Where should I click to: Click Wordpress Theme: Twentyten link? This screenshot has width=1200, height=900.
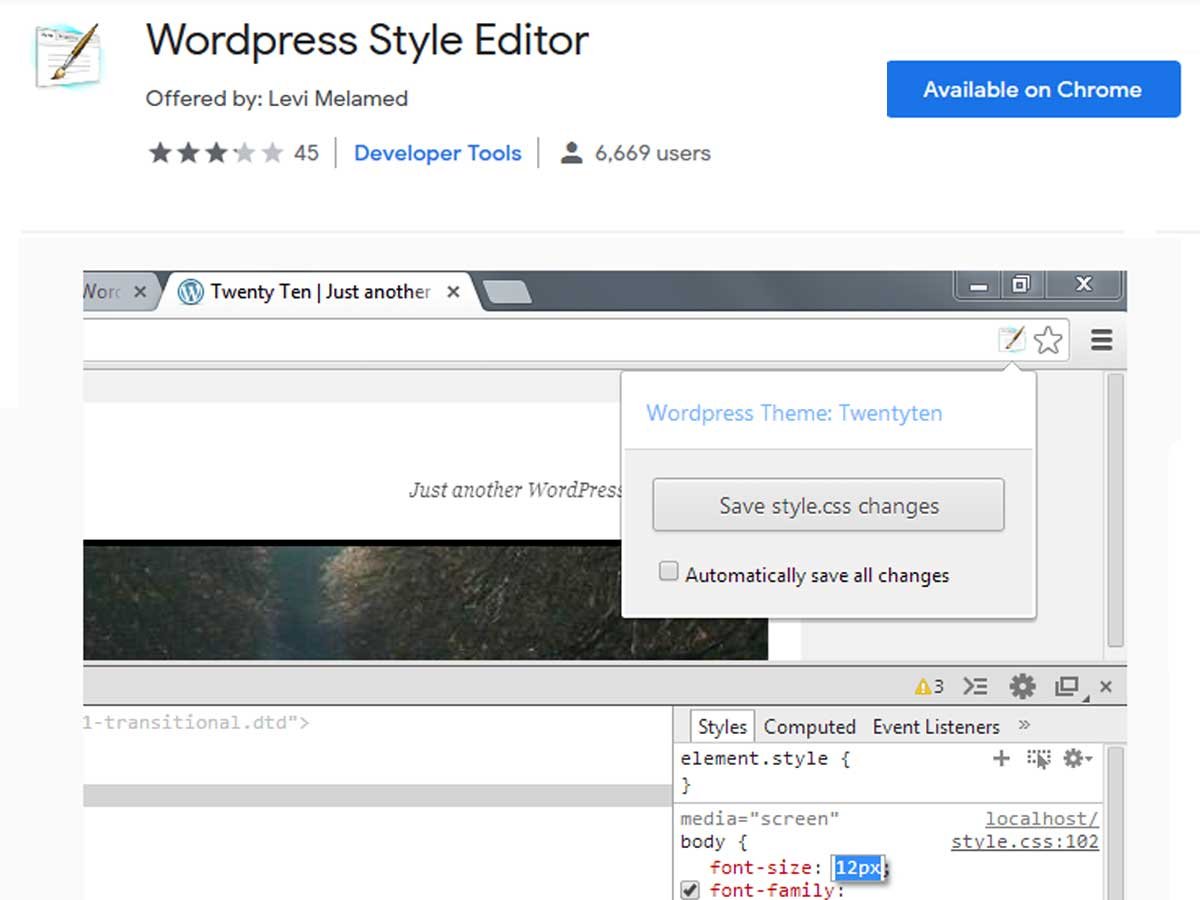click(x=794, y=413)
